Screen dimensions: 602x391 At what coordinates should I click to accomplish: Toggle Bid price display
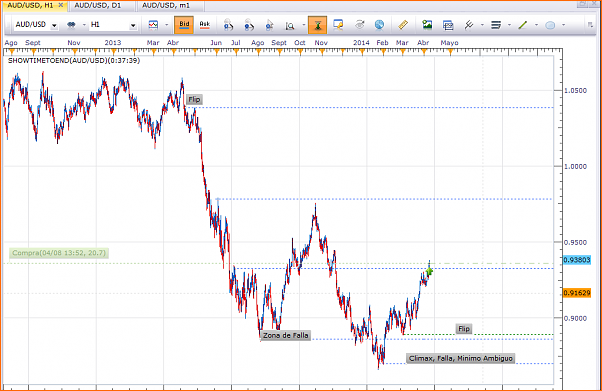point(184,25)
